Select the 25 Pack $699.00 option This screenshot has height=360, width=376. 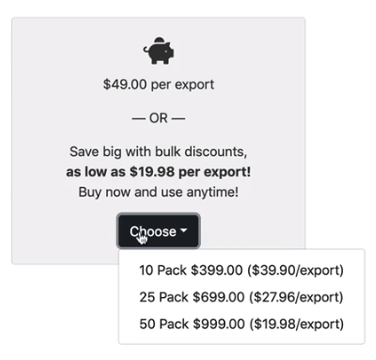(241, 297)
